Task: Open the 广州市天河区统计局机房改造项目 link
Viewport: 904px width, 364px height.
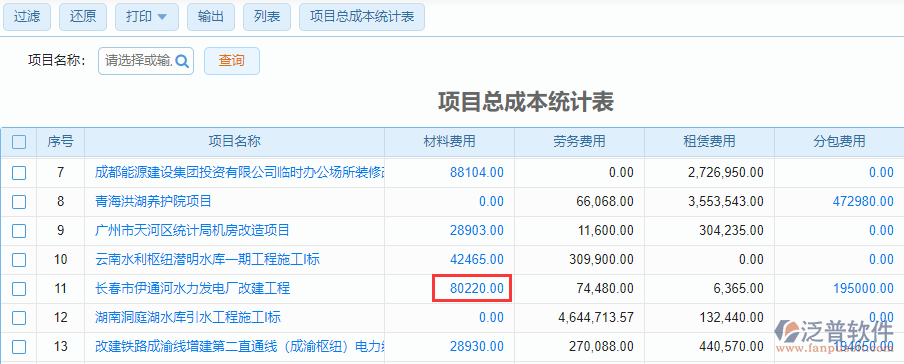Action: pyautogui.click(x=193, y=231)
